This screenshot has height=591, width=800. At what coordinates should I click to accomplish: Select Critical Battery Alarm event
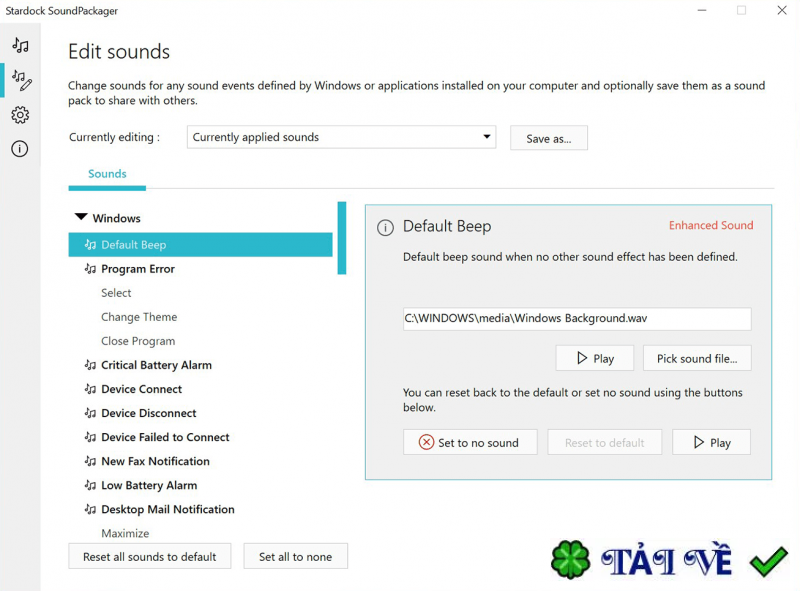coord(156,365)
